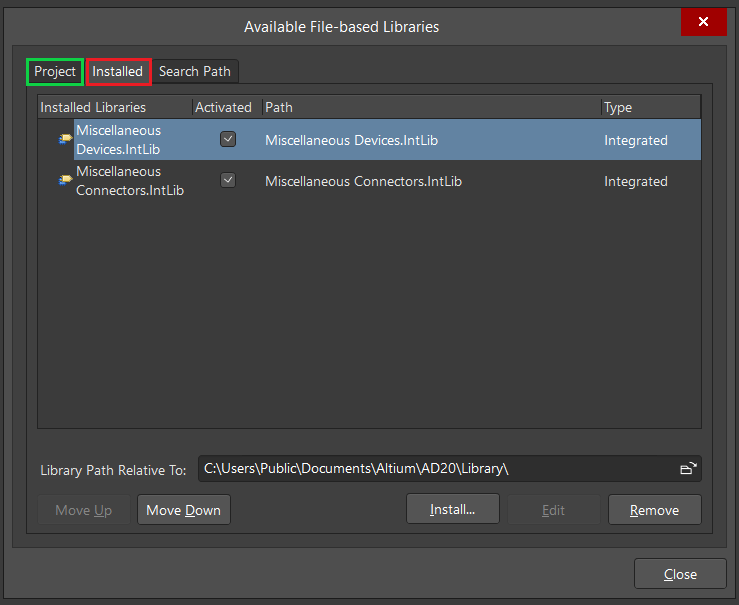Click the Close button at bottom

point(680,574)
